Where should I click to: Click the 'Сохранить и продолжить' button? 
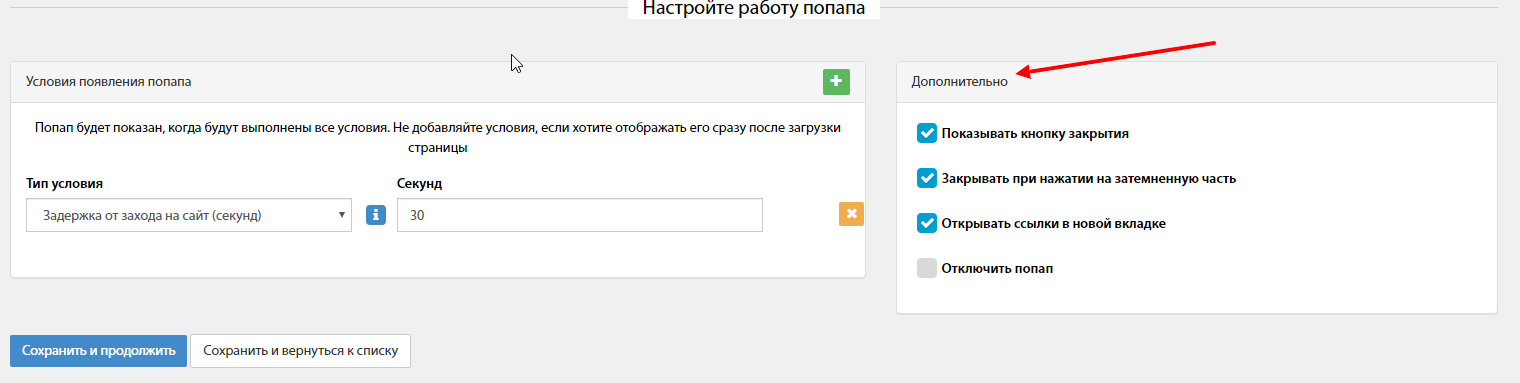(98, 351)
